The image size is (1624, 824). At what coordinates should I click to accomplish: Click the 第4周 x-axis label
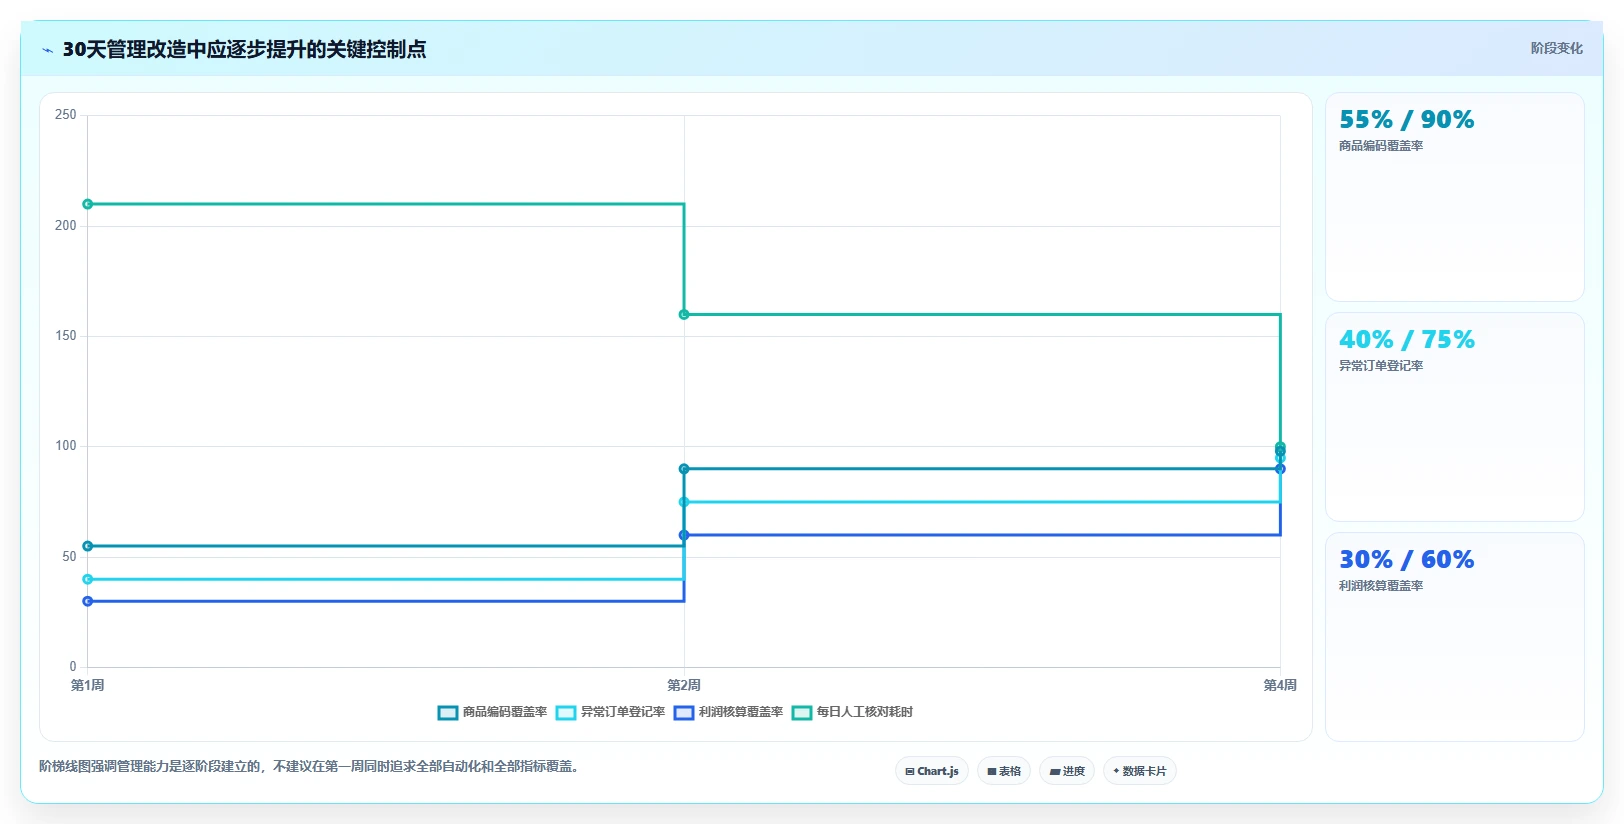click(x=1280, y=685)
